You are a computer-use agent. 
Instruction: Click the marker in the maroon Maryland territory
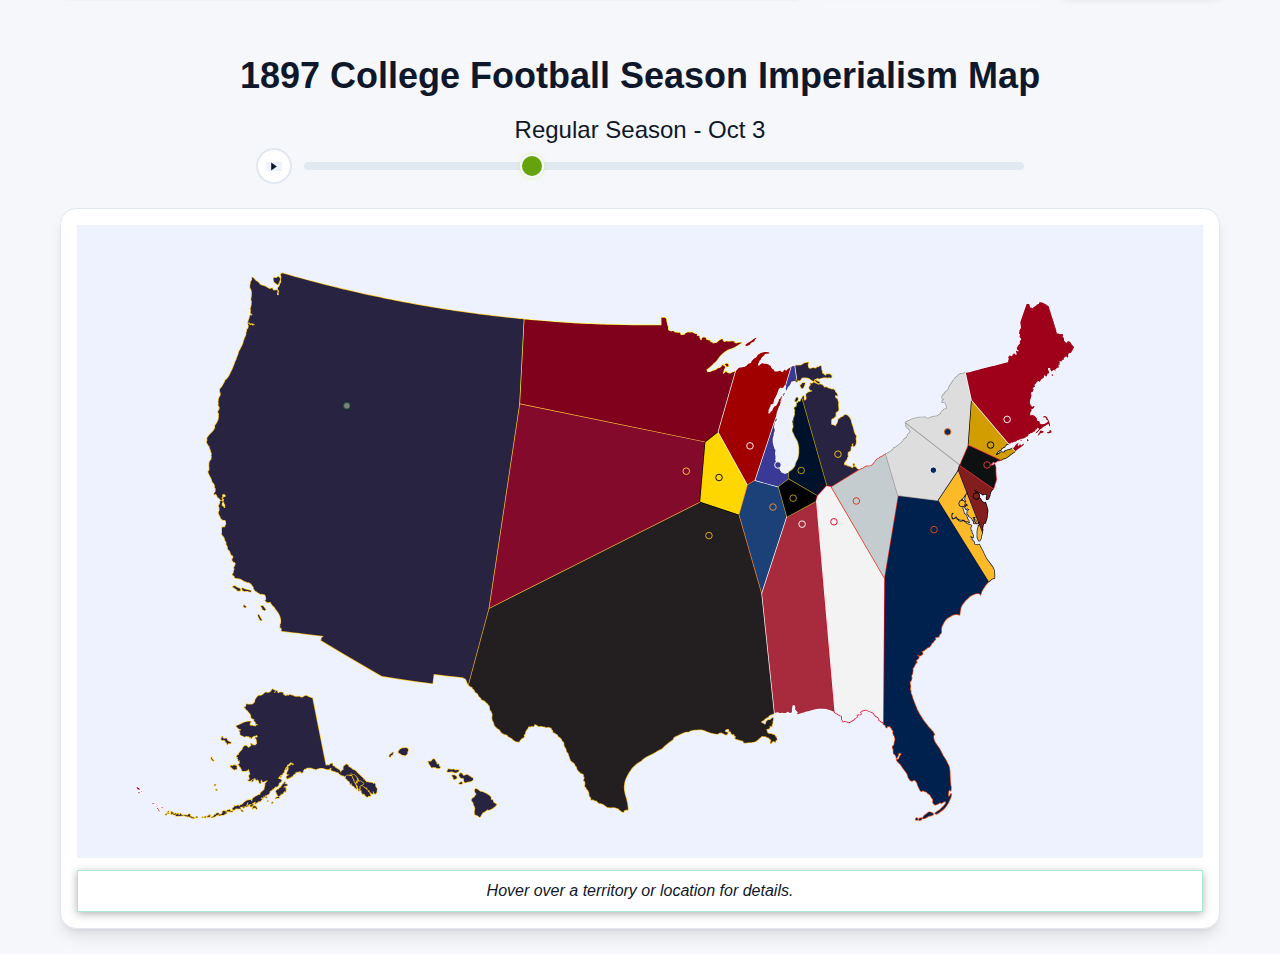[x=976, y=496]
